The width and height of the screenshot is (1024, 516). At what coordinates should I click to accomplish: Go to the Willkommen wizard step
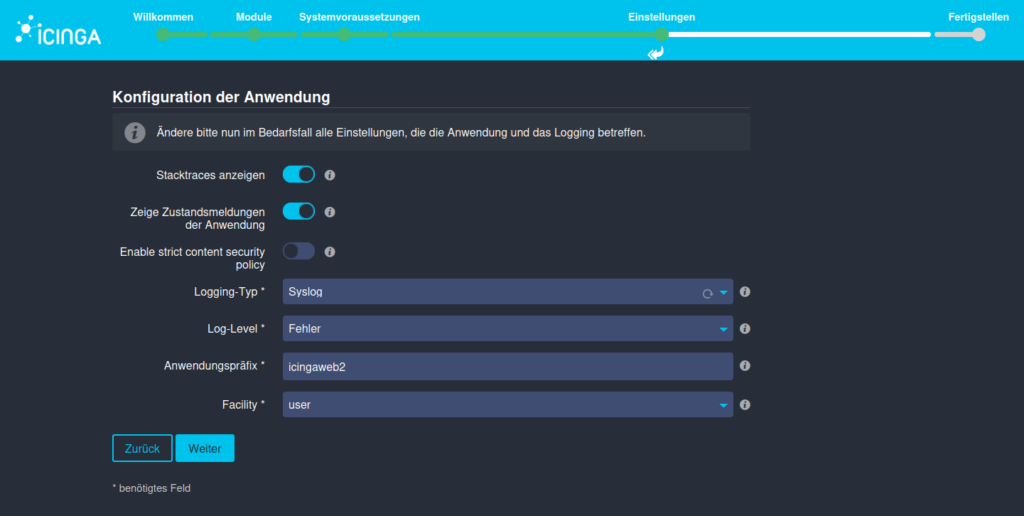point(163,34)
